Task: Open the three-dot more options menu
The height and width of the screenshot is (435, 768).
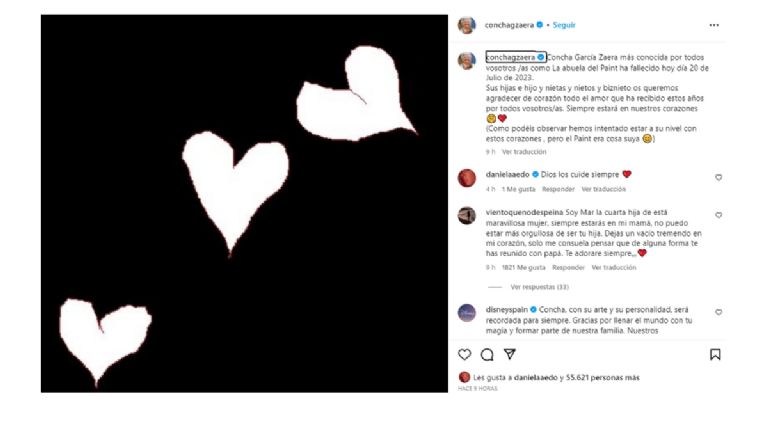Action: 714,25
